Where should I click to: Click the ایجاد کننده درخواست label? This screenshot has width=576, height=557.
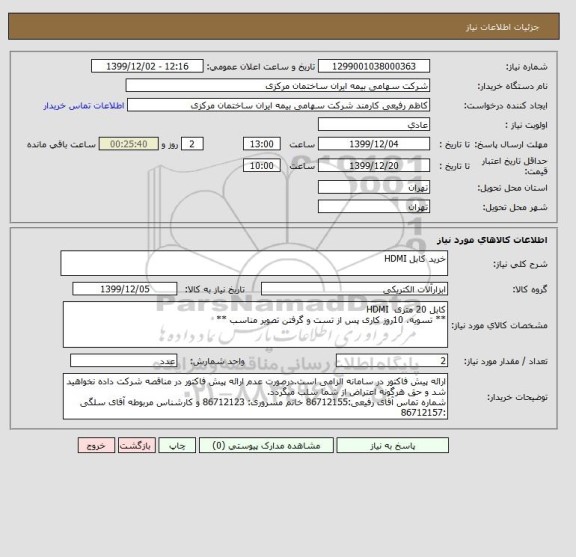[505, 106]
